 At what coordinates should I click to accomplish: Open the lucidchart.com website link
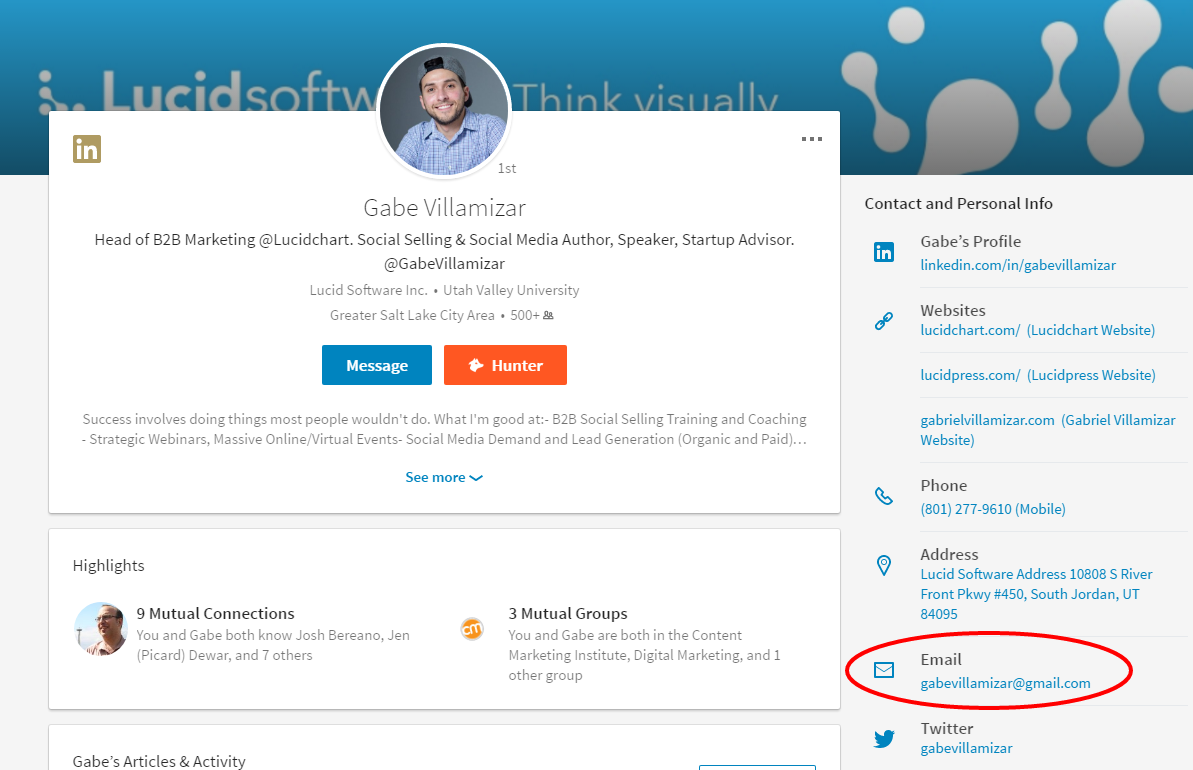click(1038, 330)
